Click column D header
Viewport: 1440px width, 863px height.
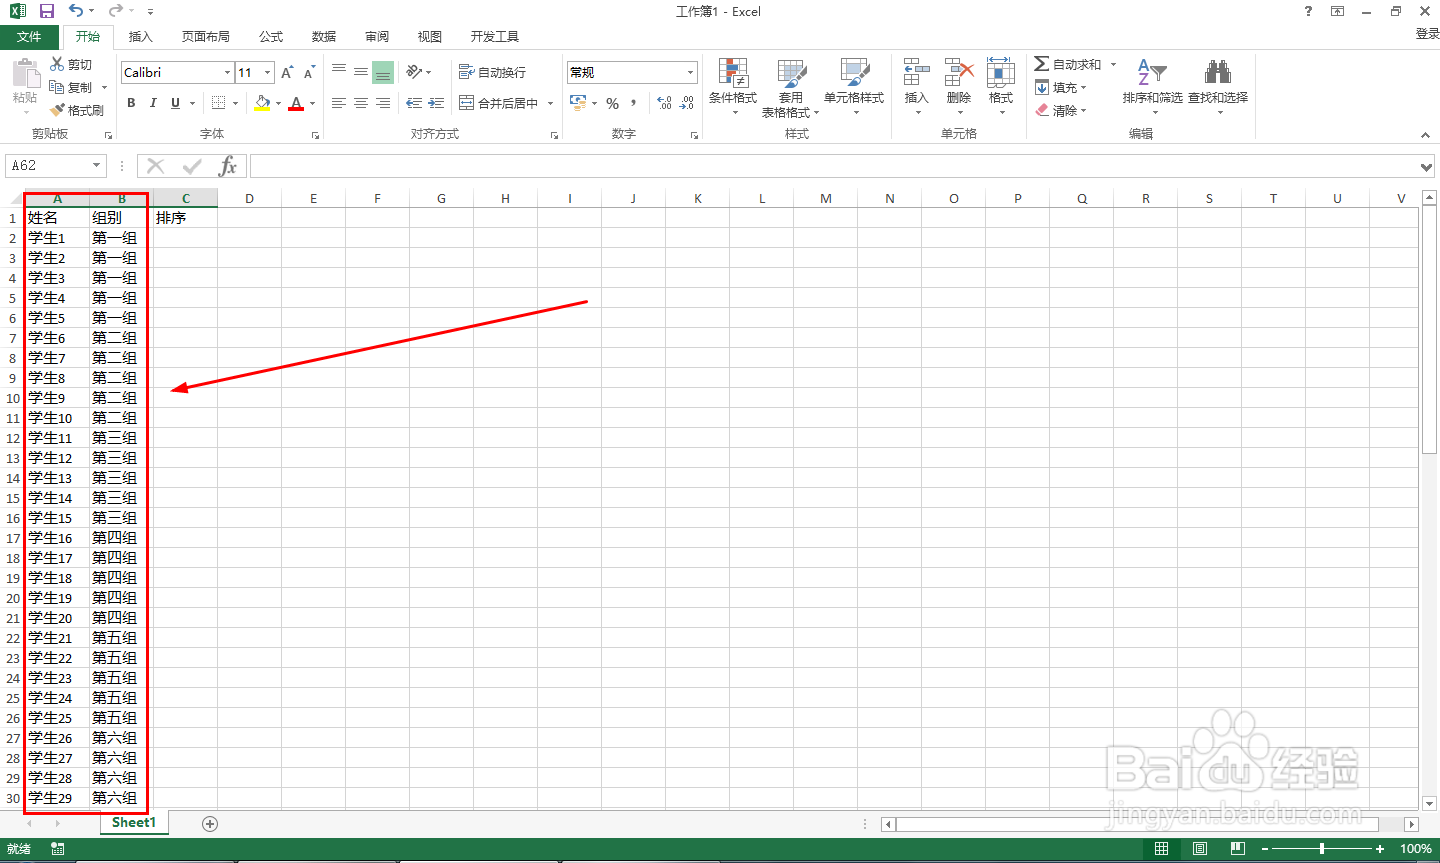coord(249,198)
